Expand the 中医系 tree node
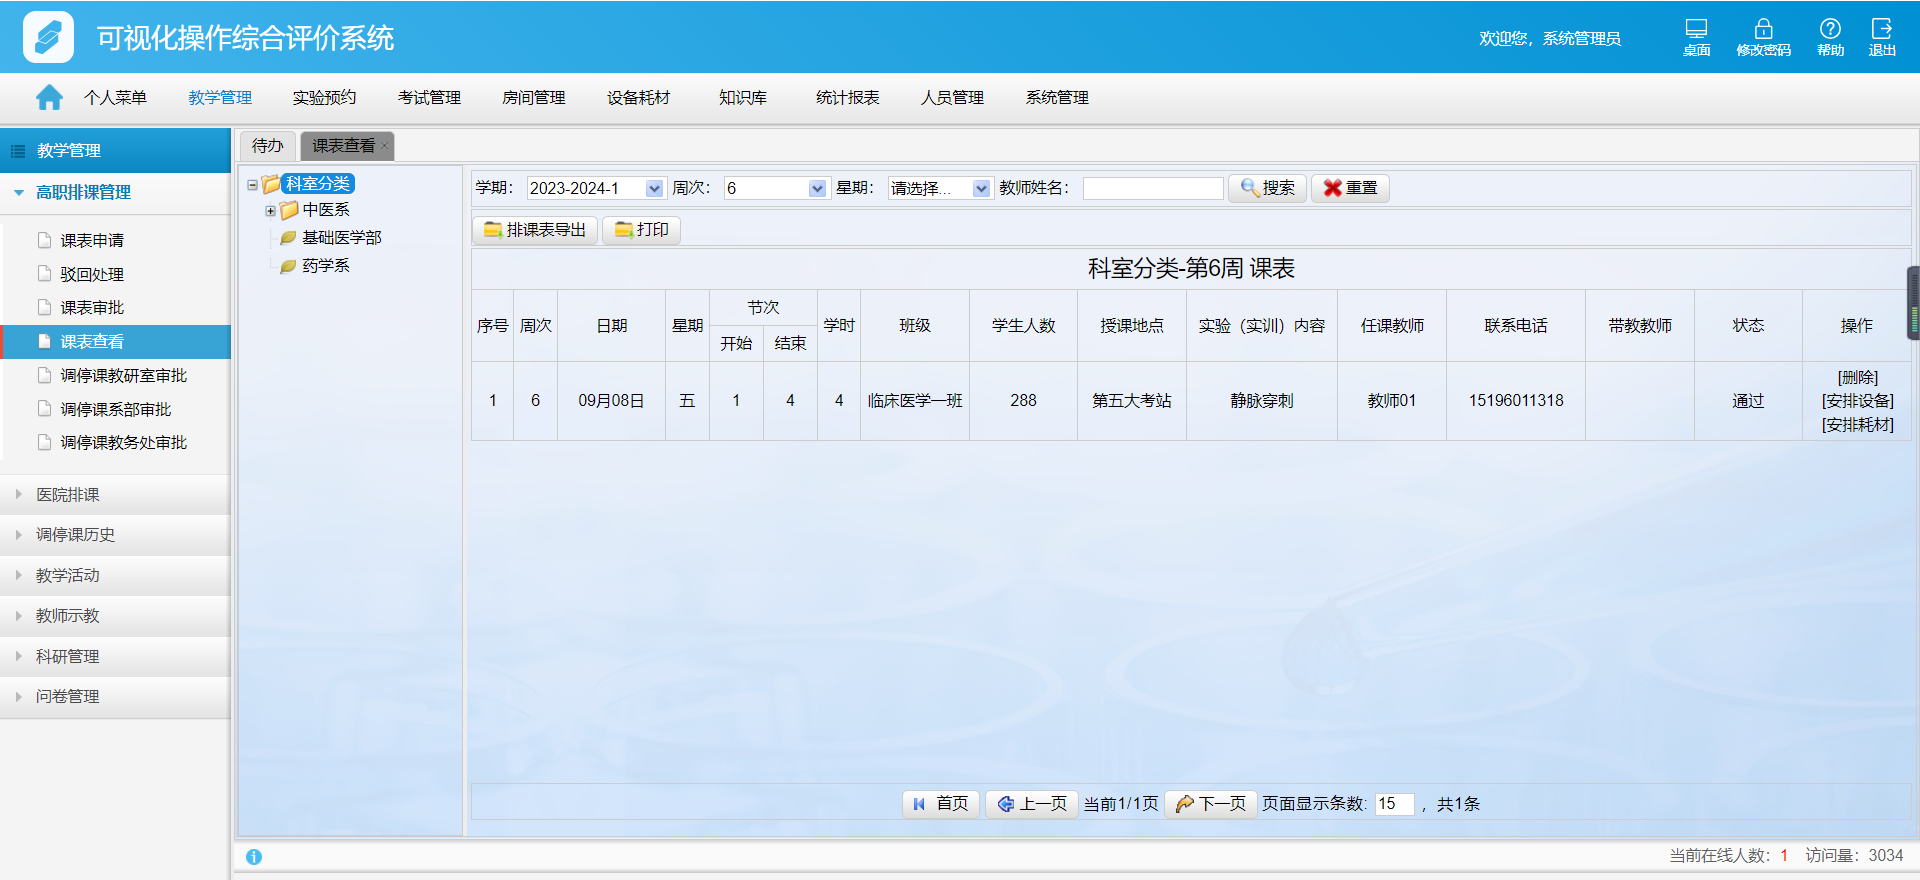Screen dimensions: 1920x880 tap(270, 211)
